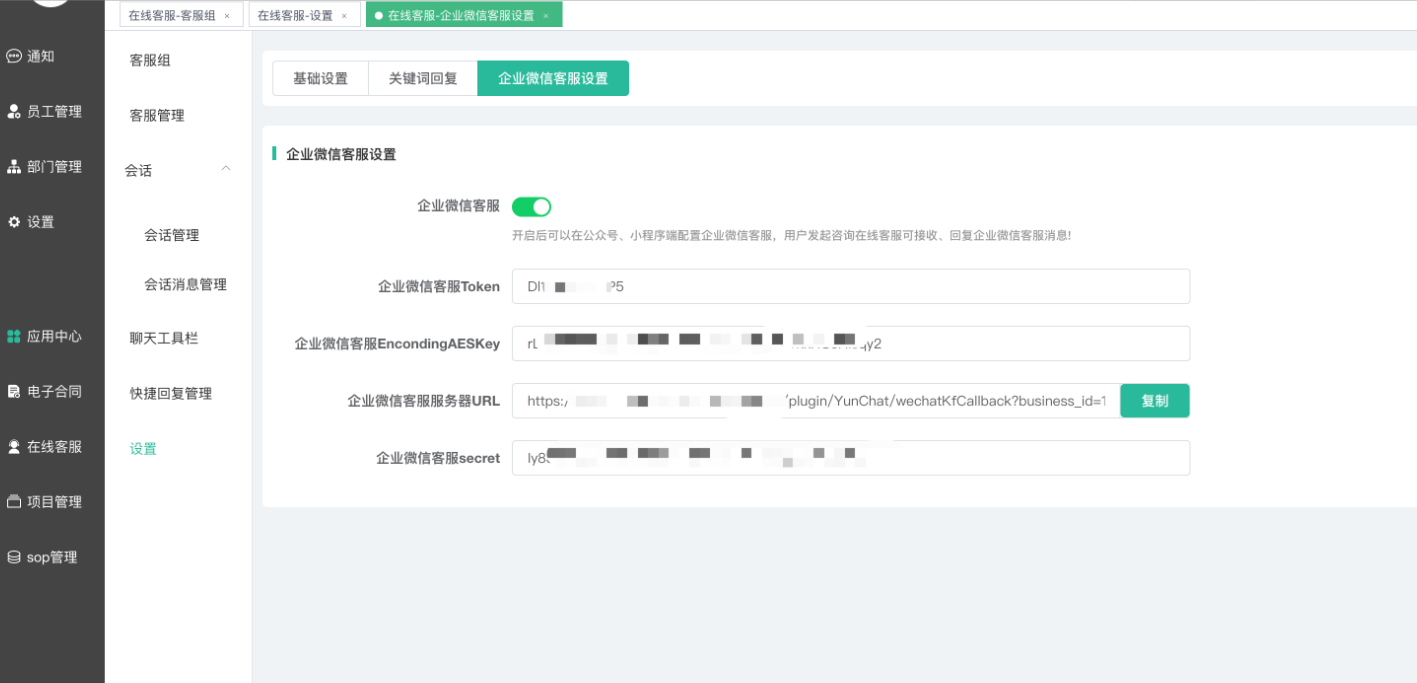1417x683 pixels.
Task: Disable the 企业微信客服 toggle switch
Action: [531, 207]
